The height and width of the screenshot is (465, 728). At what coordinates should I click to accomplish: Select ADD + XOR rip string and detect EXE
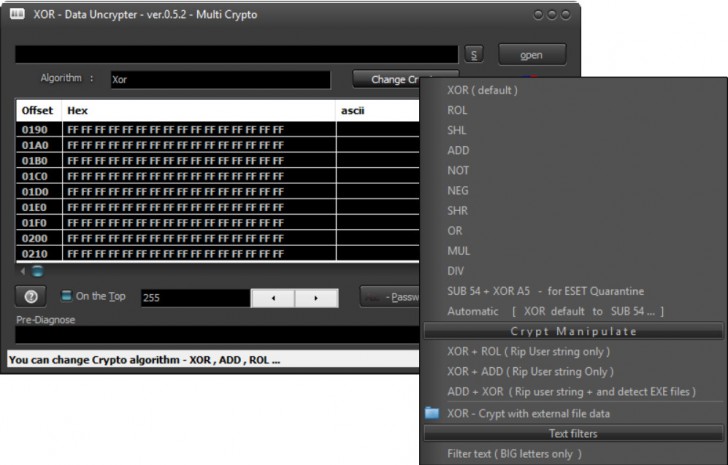(x=572, y=392)
